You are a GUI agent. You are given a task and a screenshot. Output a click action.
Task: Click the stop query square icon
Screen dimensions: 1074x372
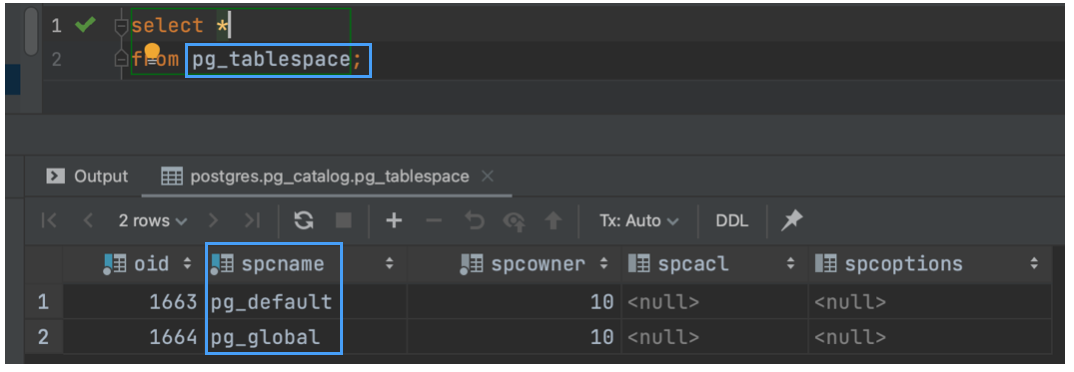[x=343, y=221]
